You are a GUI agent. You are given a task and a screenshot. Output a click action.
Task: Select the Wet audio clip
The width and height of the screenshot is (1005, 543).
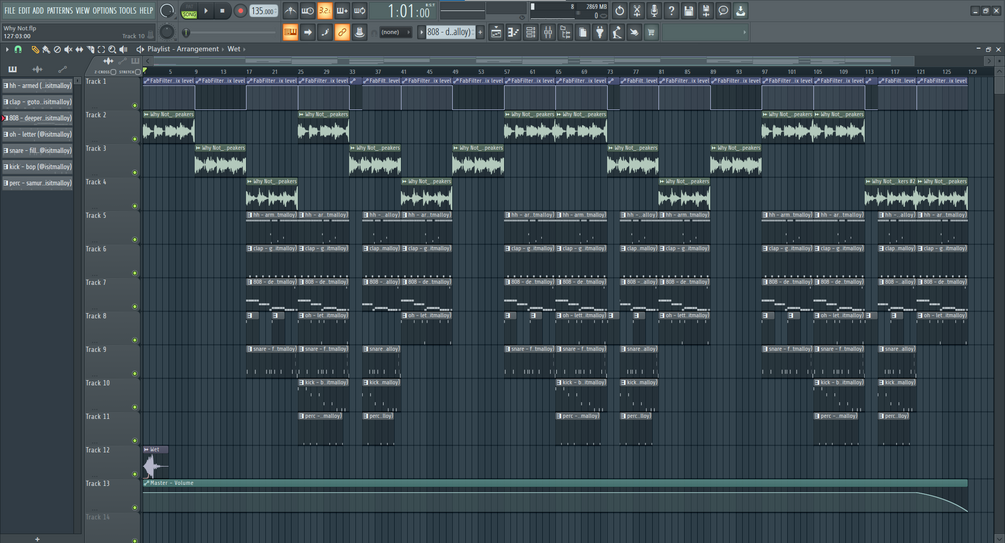(156, 464)
